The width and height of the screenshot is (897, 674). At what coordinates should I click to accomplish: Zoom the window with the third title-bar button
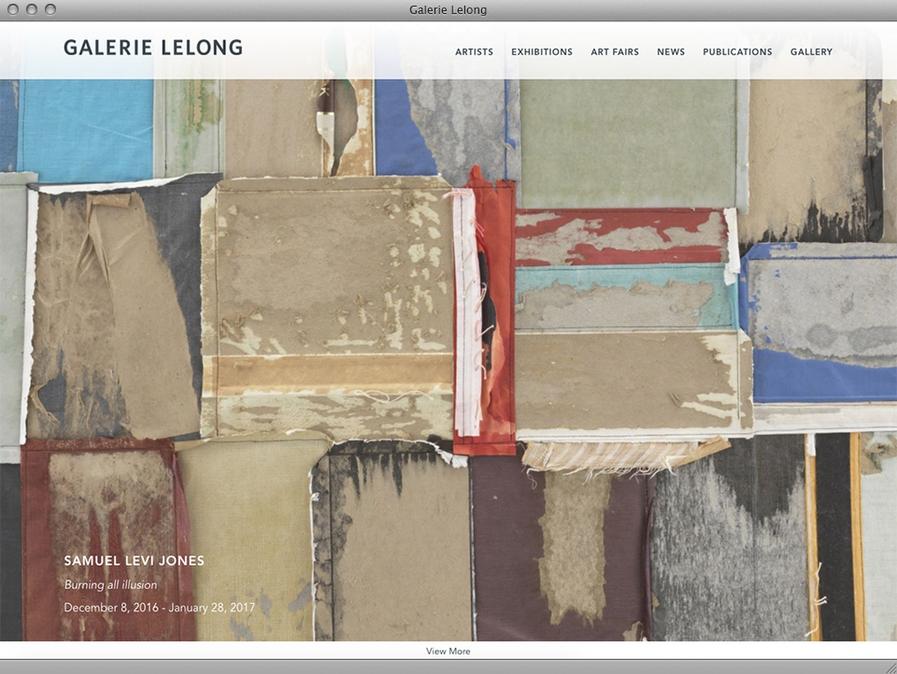50,10
